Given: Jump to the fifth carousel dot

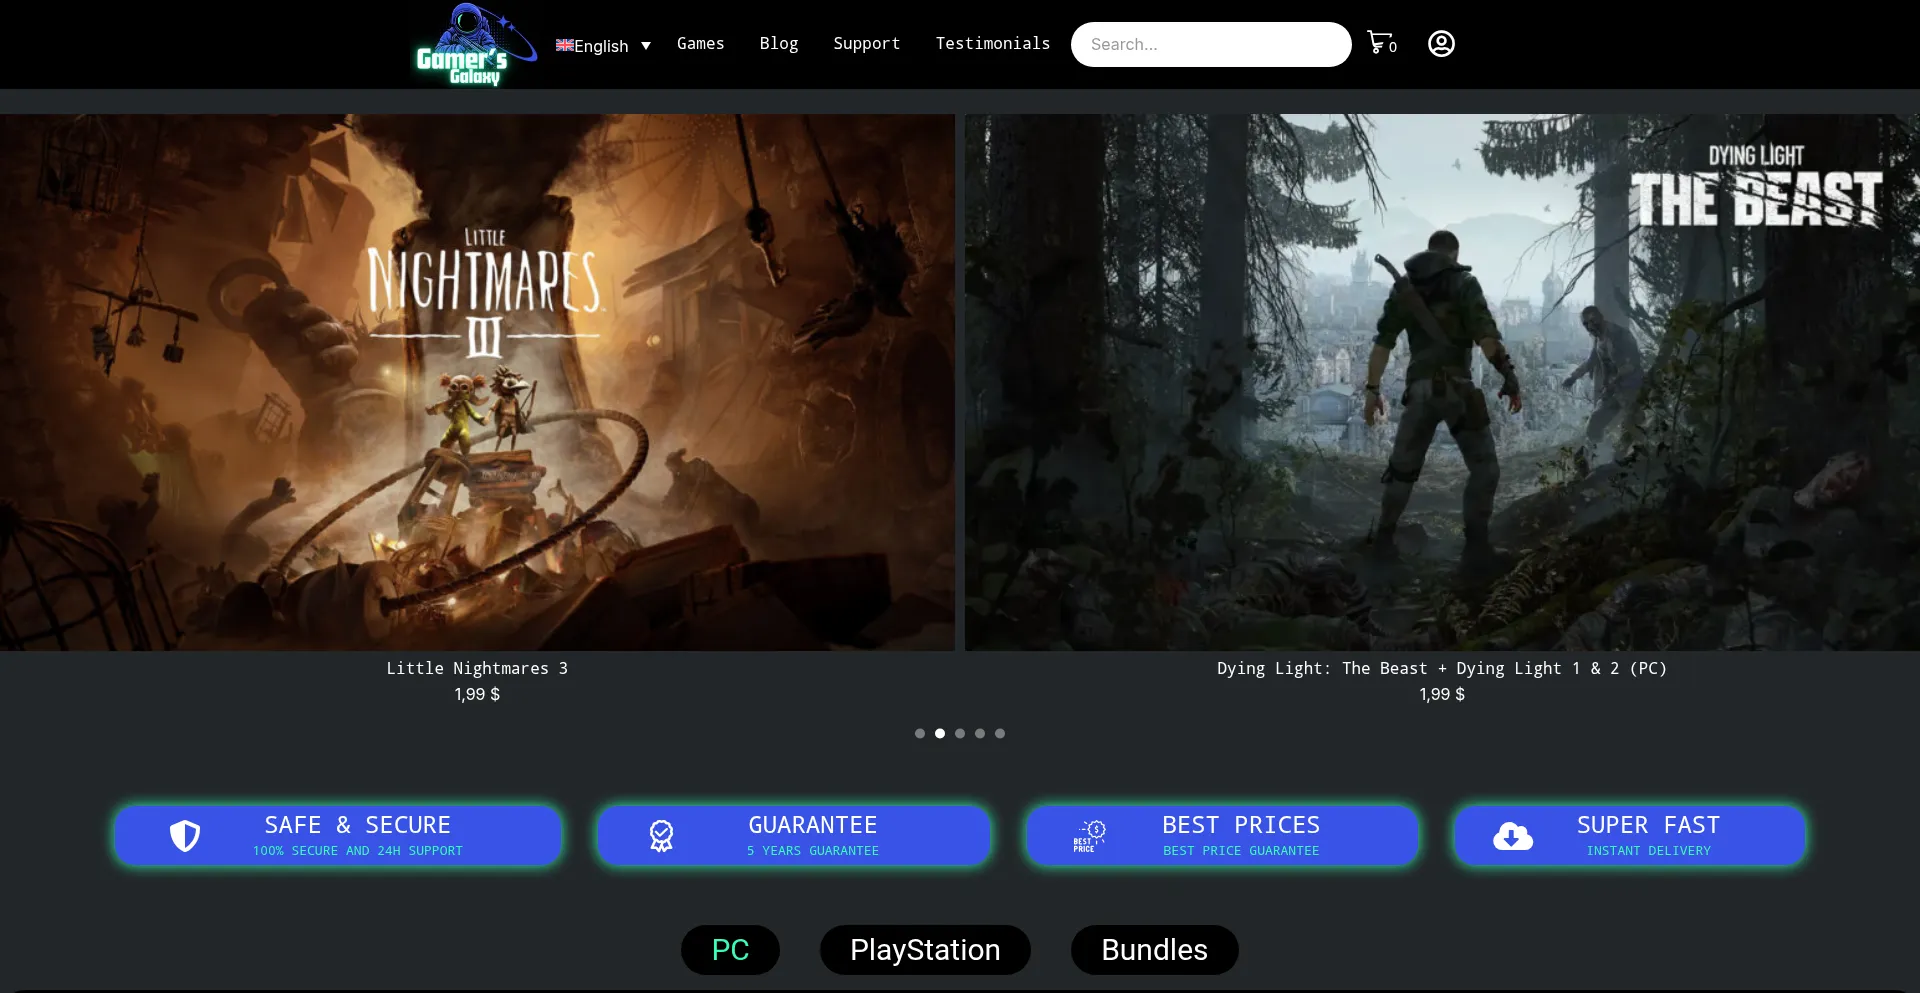Looking at the screenshot, I should 1000,734.
